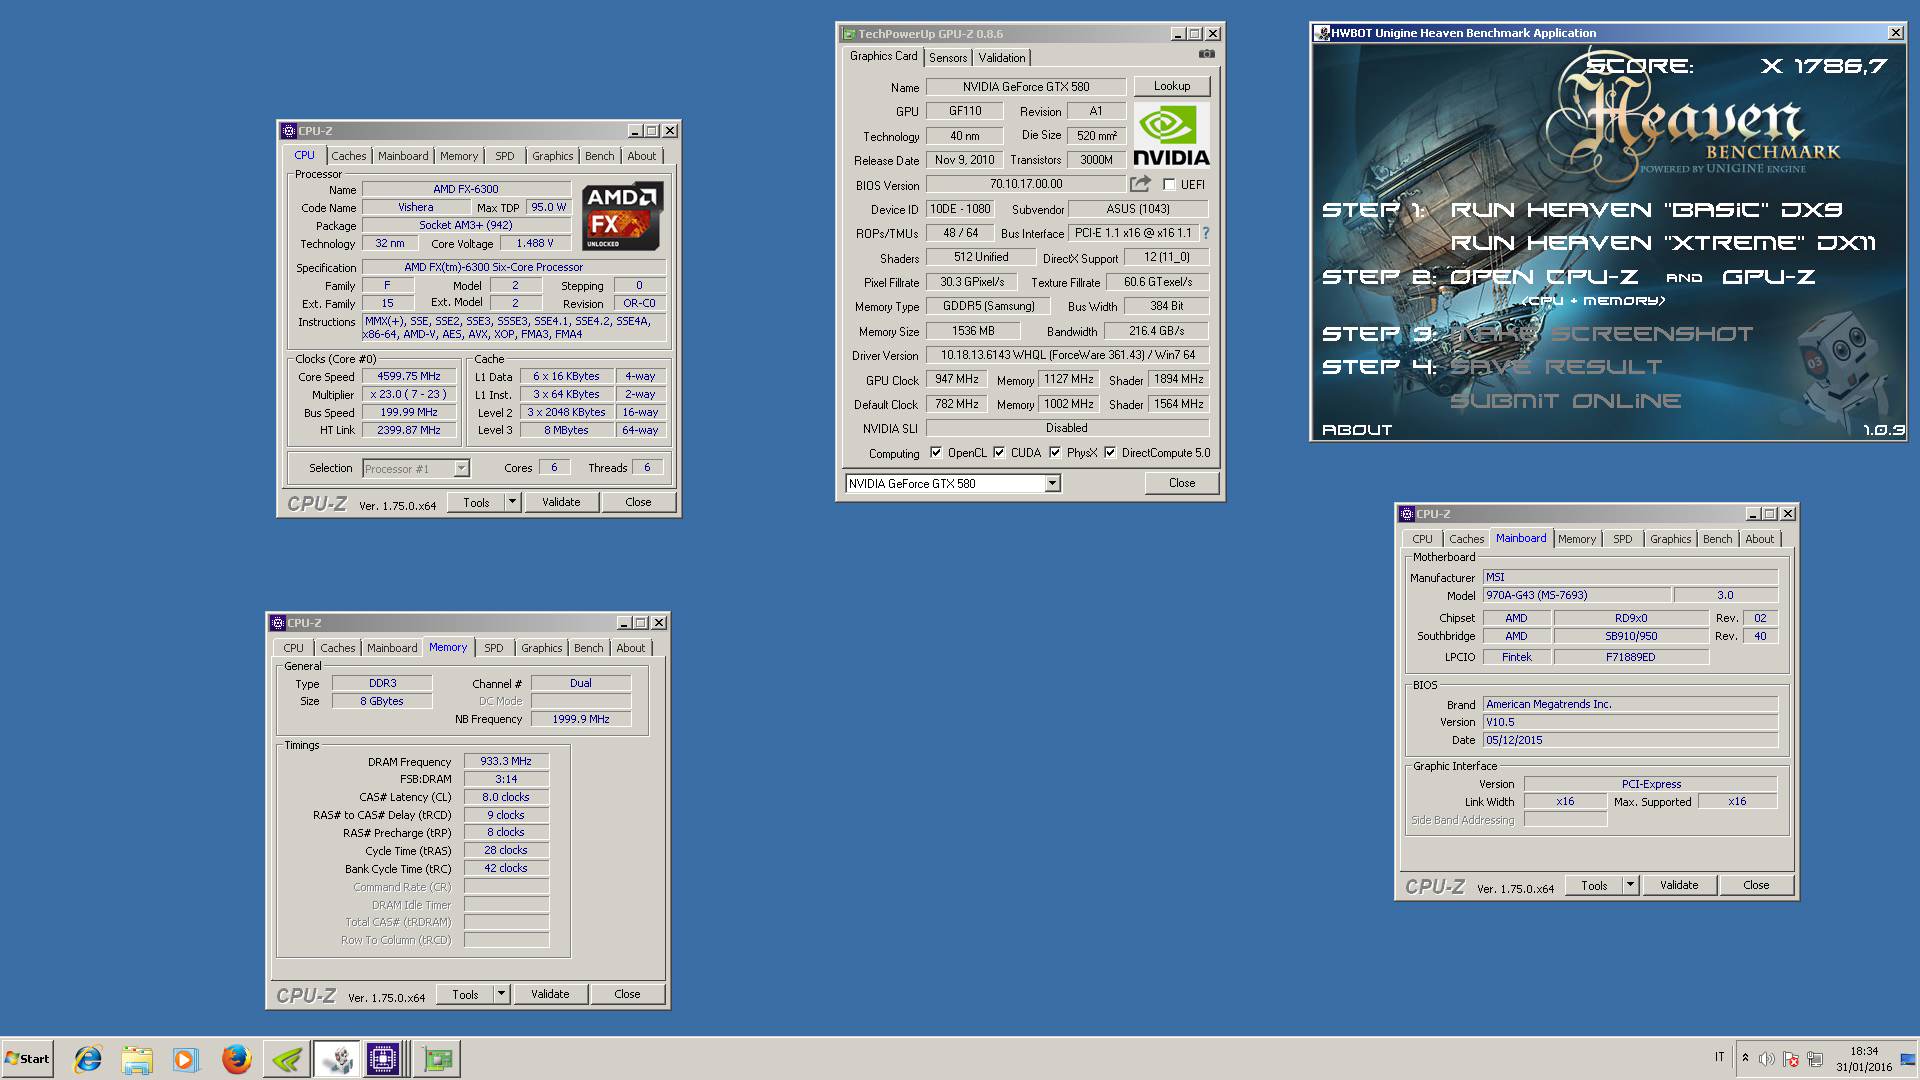Click Run Heaven Xtreme DX11 in HWBOT
The image size is (1920, 1080).
[x=1663, y=243]
